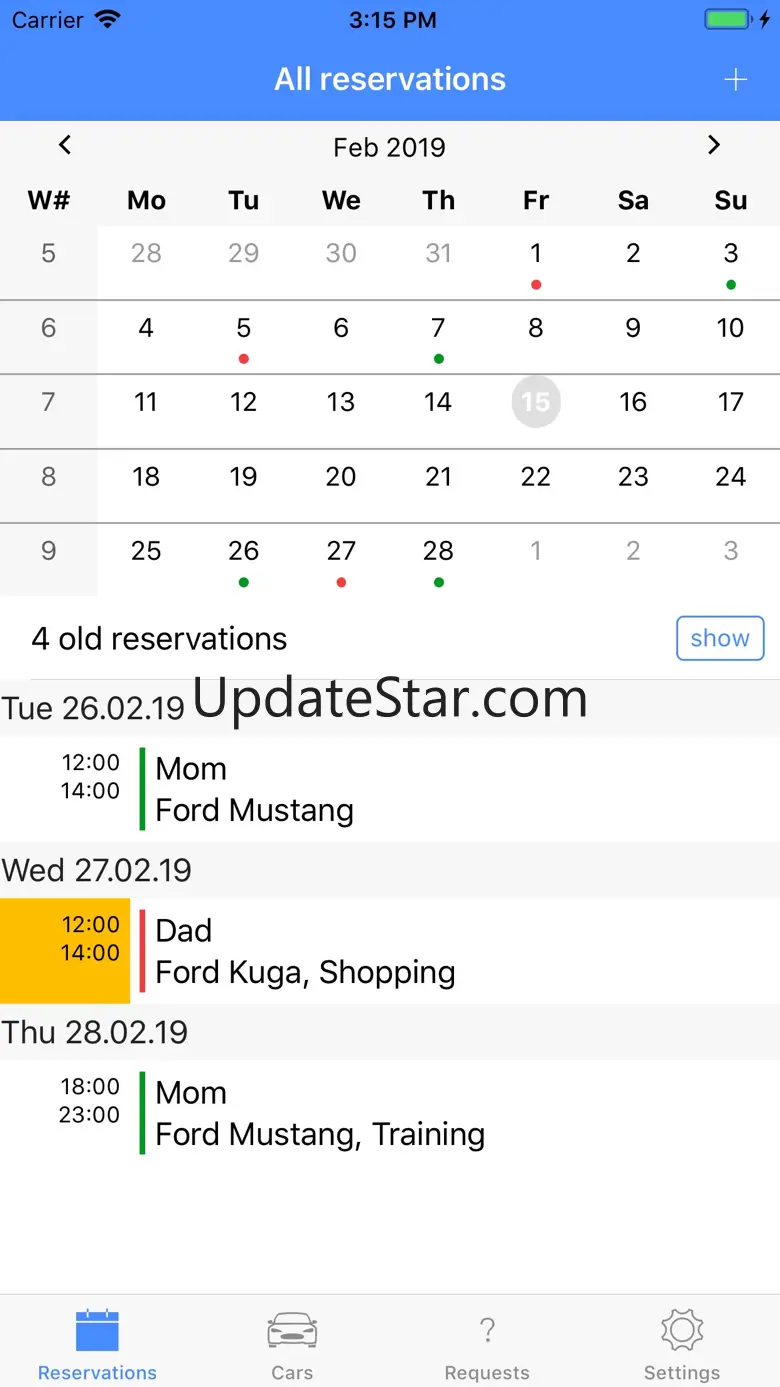Open Mom's Ford Mustang Training reservation

tap(400, 1113)
